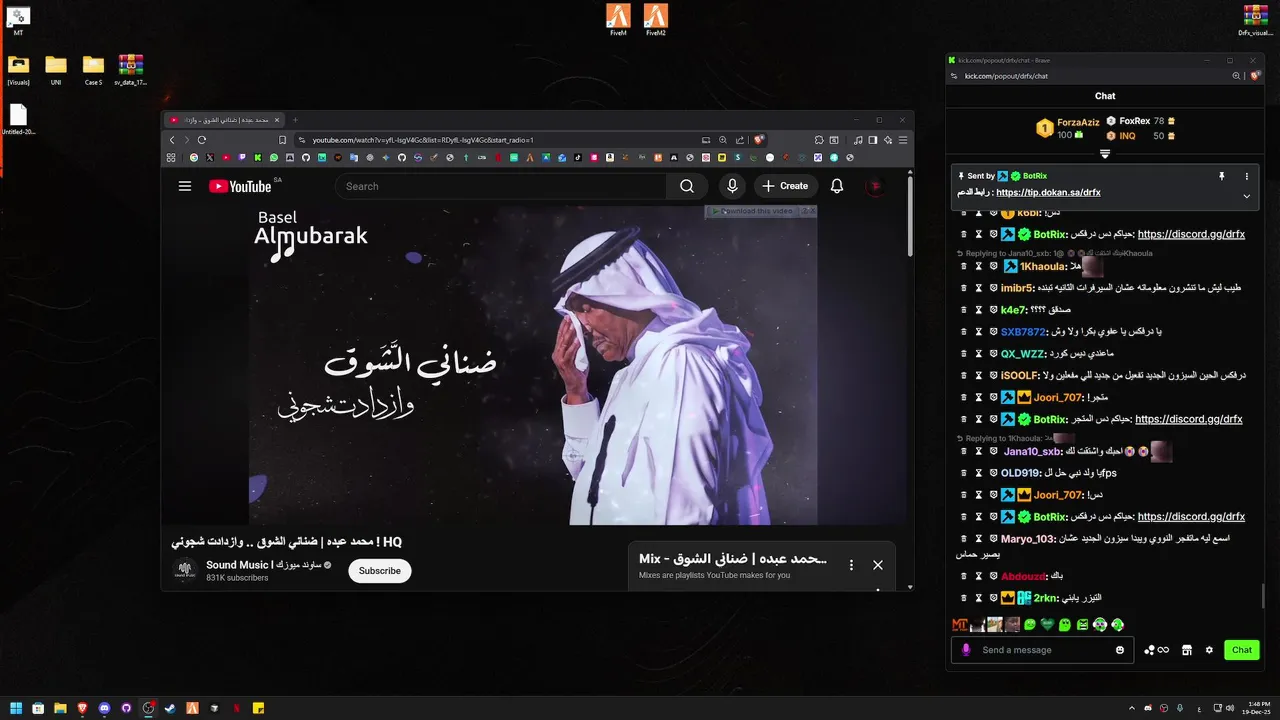Open Discord from the taskbar
This screenshot has height=720, width=1280.
105,708
